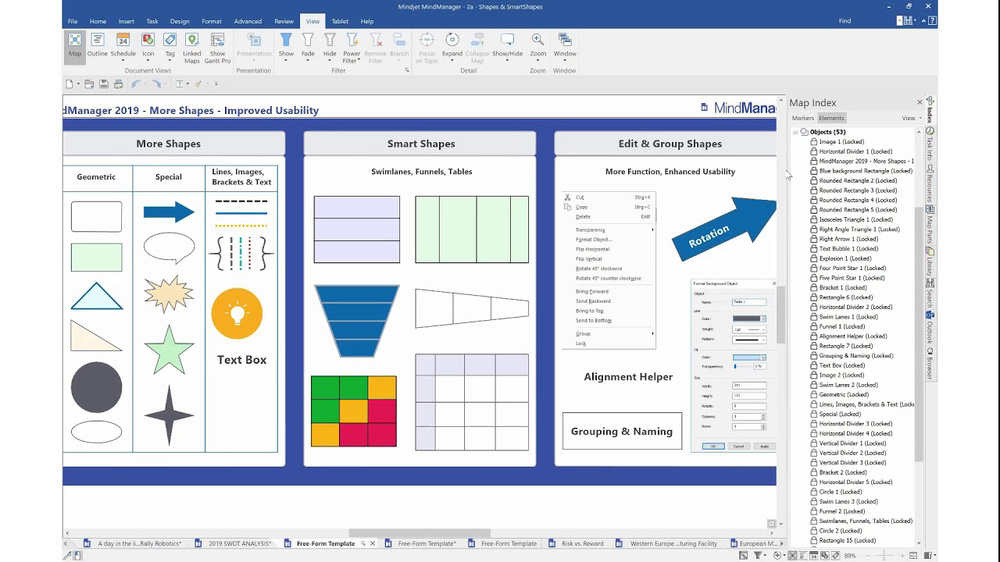Toggle lock icon for Text Bubble 1

point(814,248)
